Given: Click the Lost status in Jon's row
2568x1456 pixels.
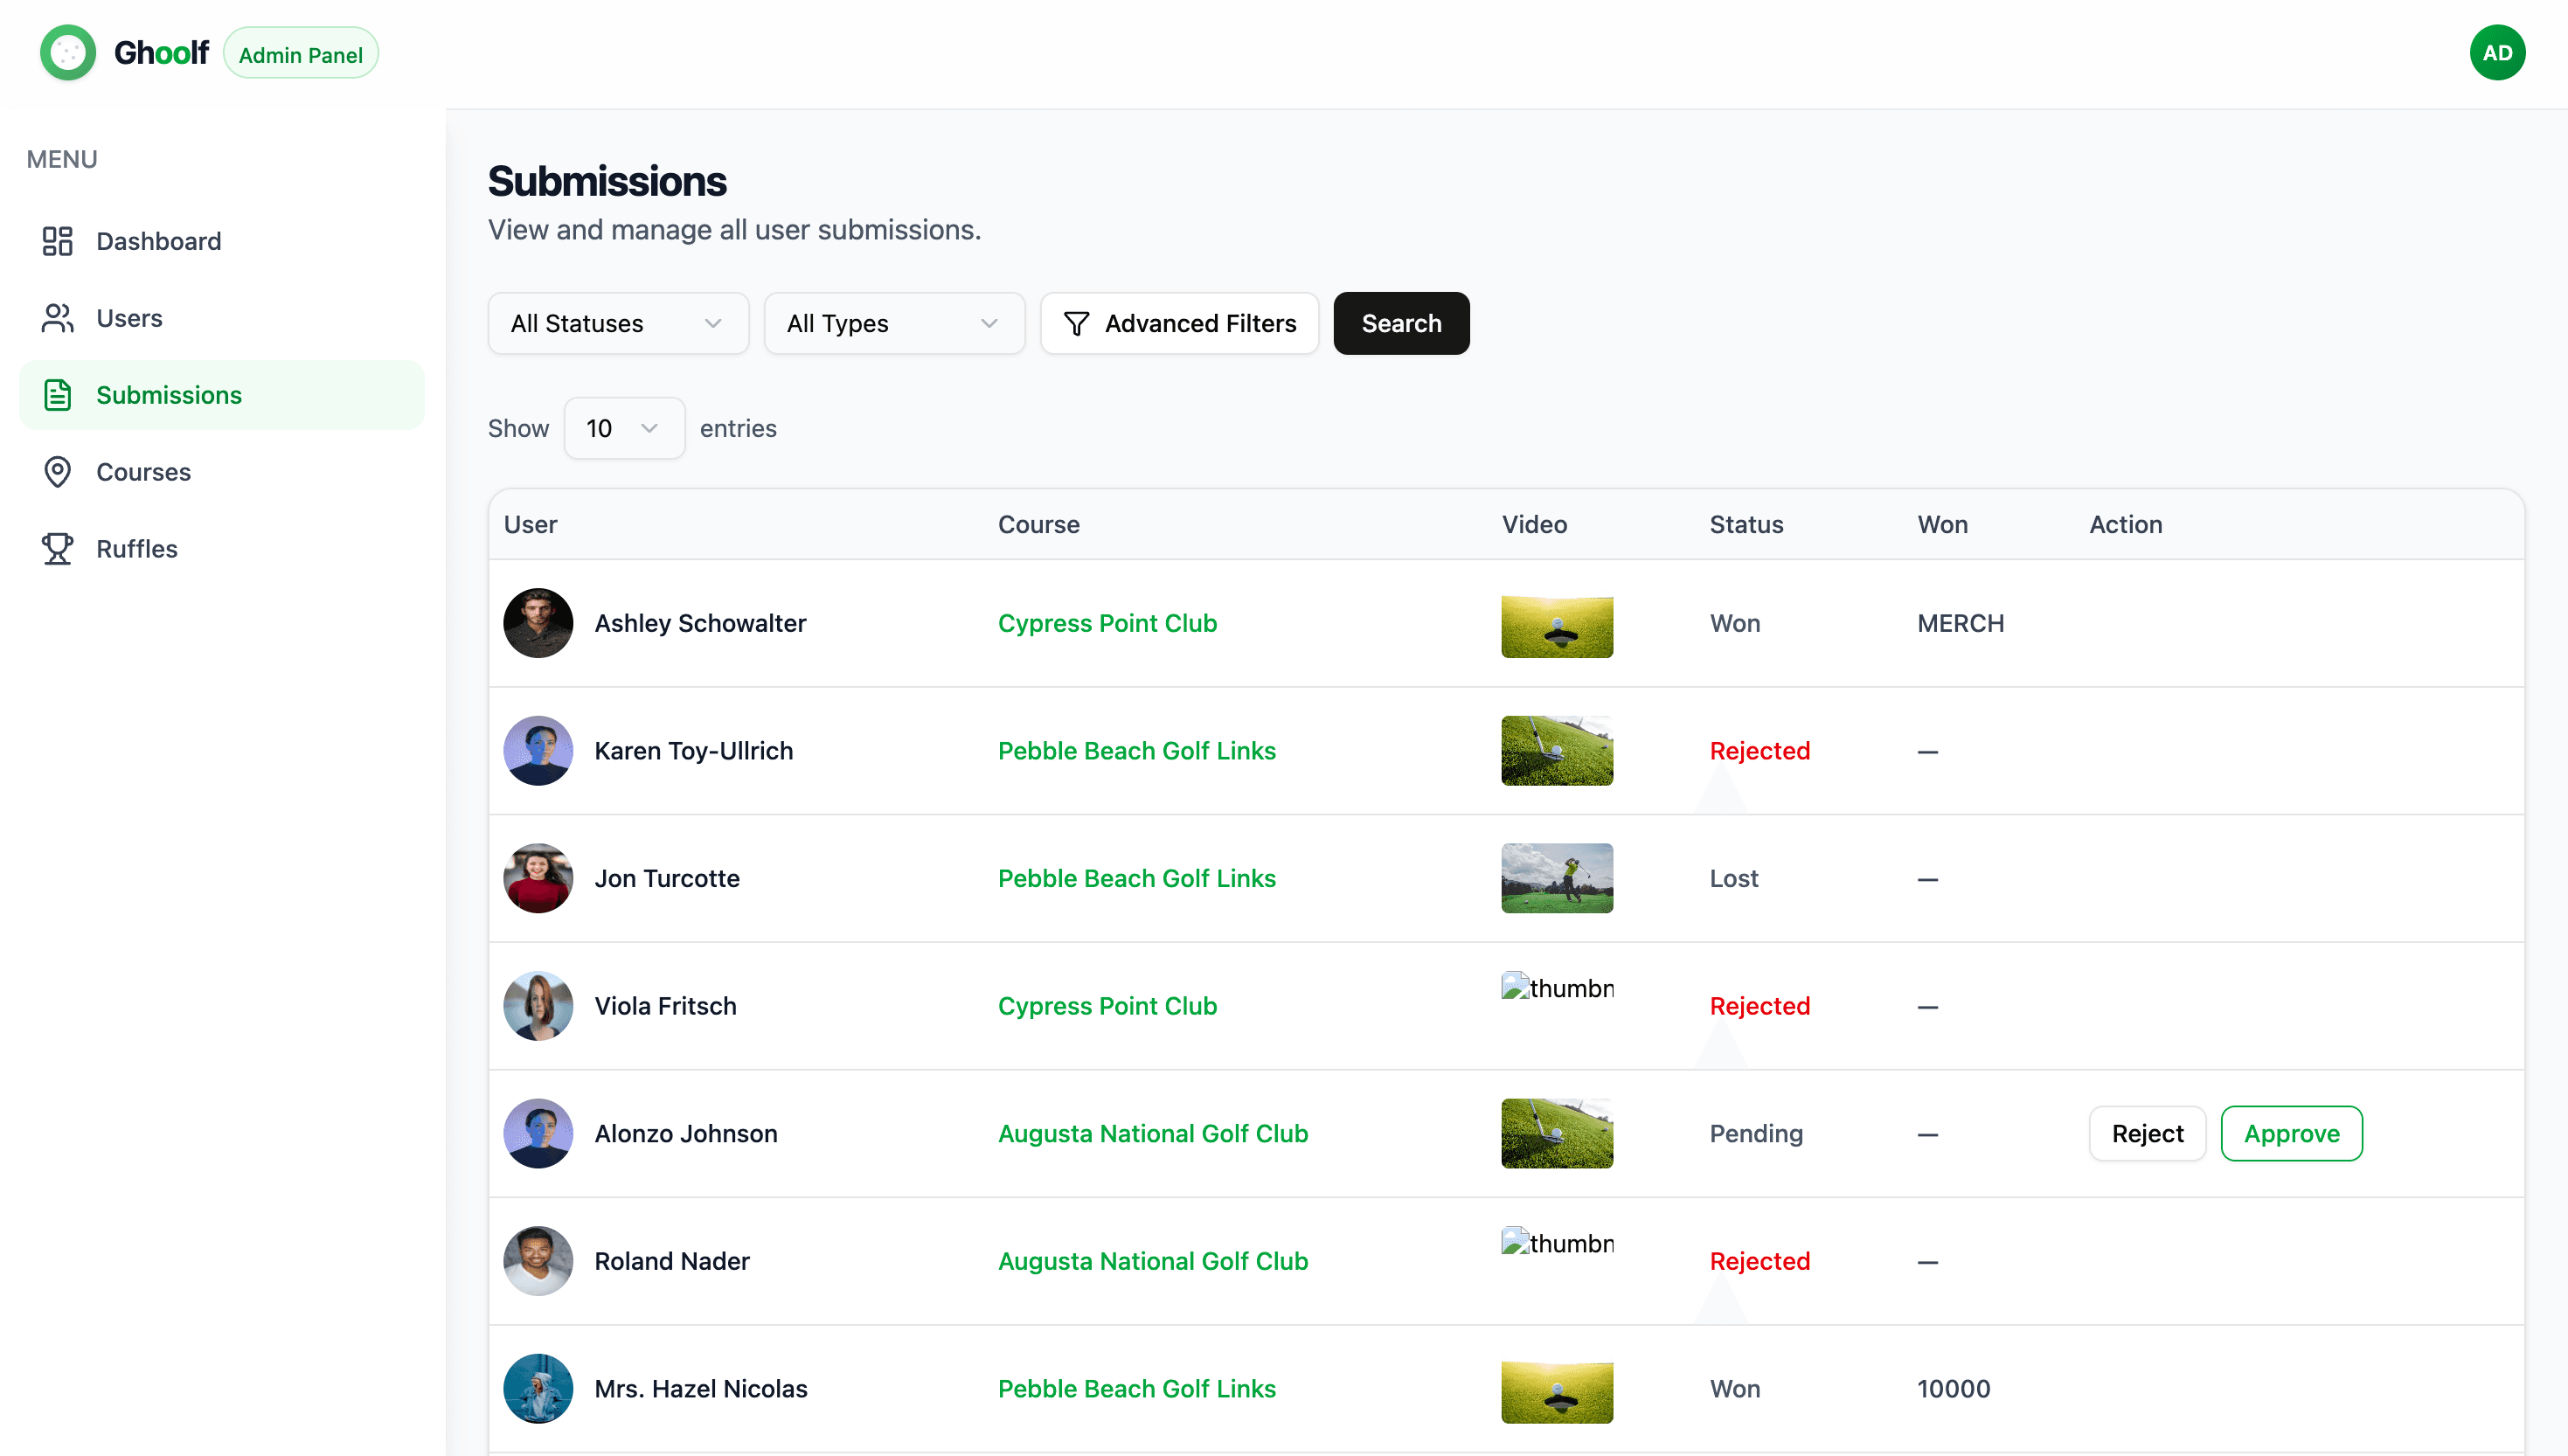Looking at the screenshot, I should [1733, 878].
